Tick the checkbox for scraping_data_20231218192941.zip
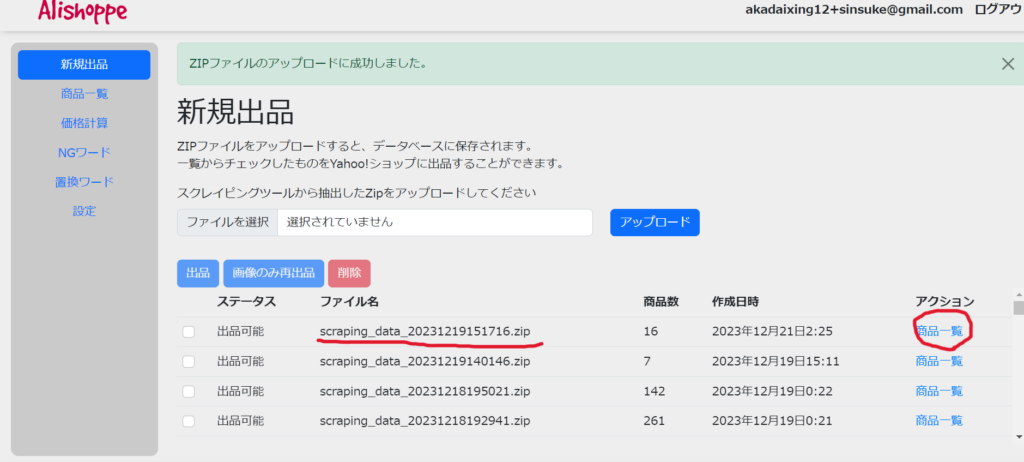 189,421
